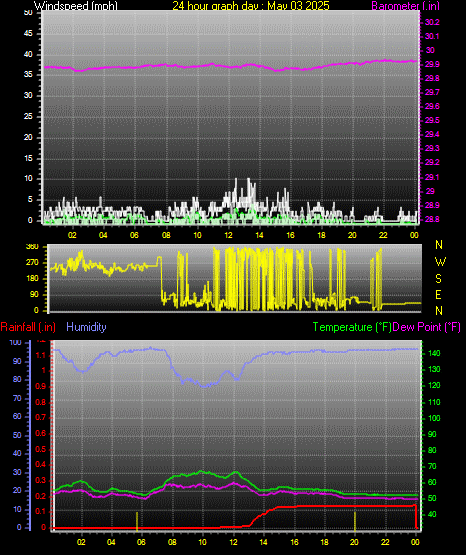The width and height of the screenshot is (466, 555).
Task: Click the 0.3 value on rainfall axis
Action: click(41, 481)
